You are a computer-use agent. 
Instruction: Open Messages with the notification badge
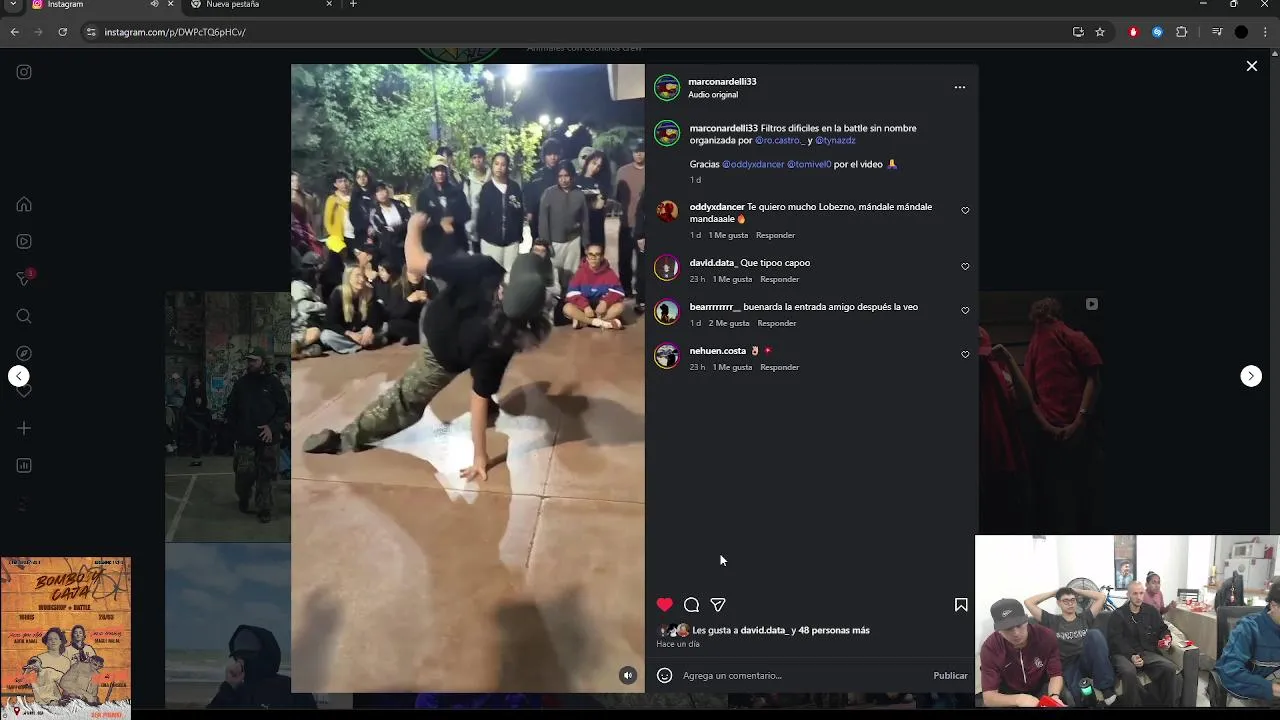24,278
